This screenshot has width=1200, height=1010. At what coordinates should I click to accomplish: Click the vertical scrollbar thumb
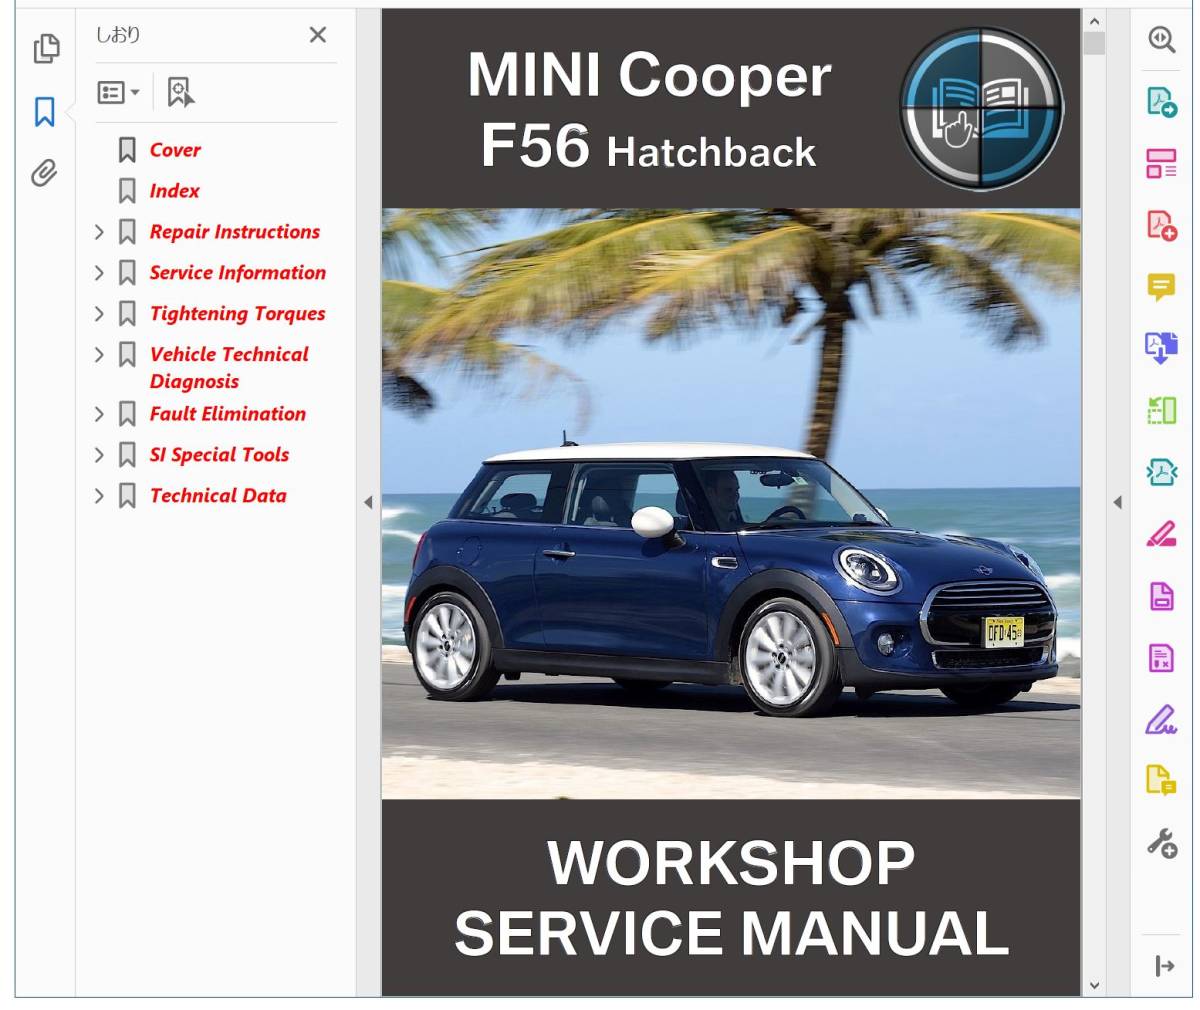1093,43
